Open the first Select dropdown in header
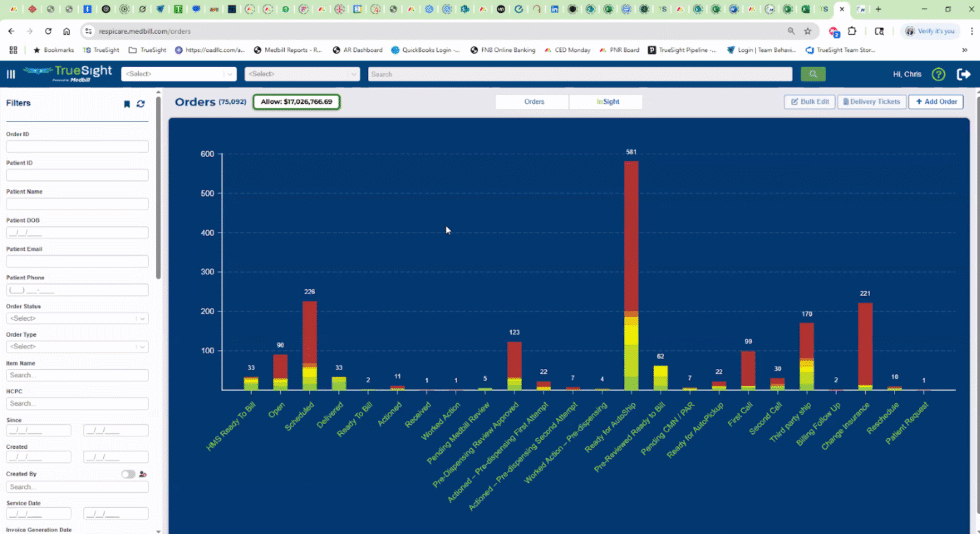Viewport: 980px width, 534px height. tap(179, 74)
